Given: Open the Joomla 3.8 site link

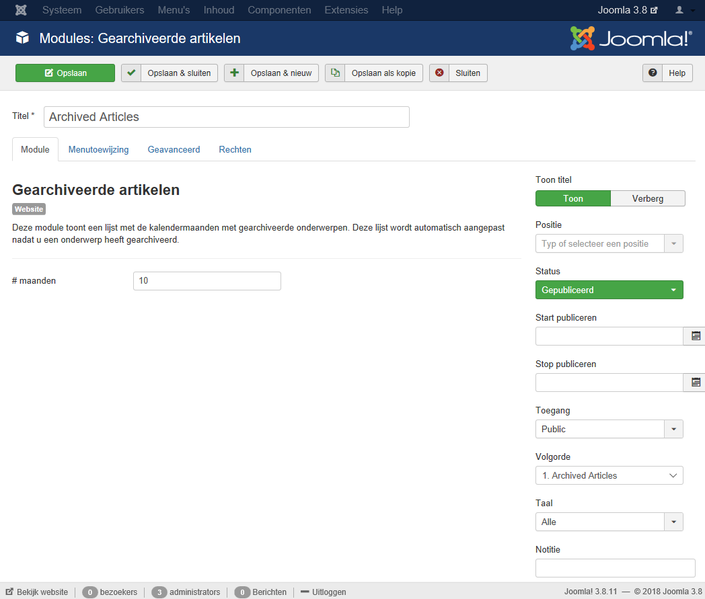Looking at the screenshot, I should tap(627, 10).
